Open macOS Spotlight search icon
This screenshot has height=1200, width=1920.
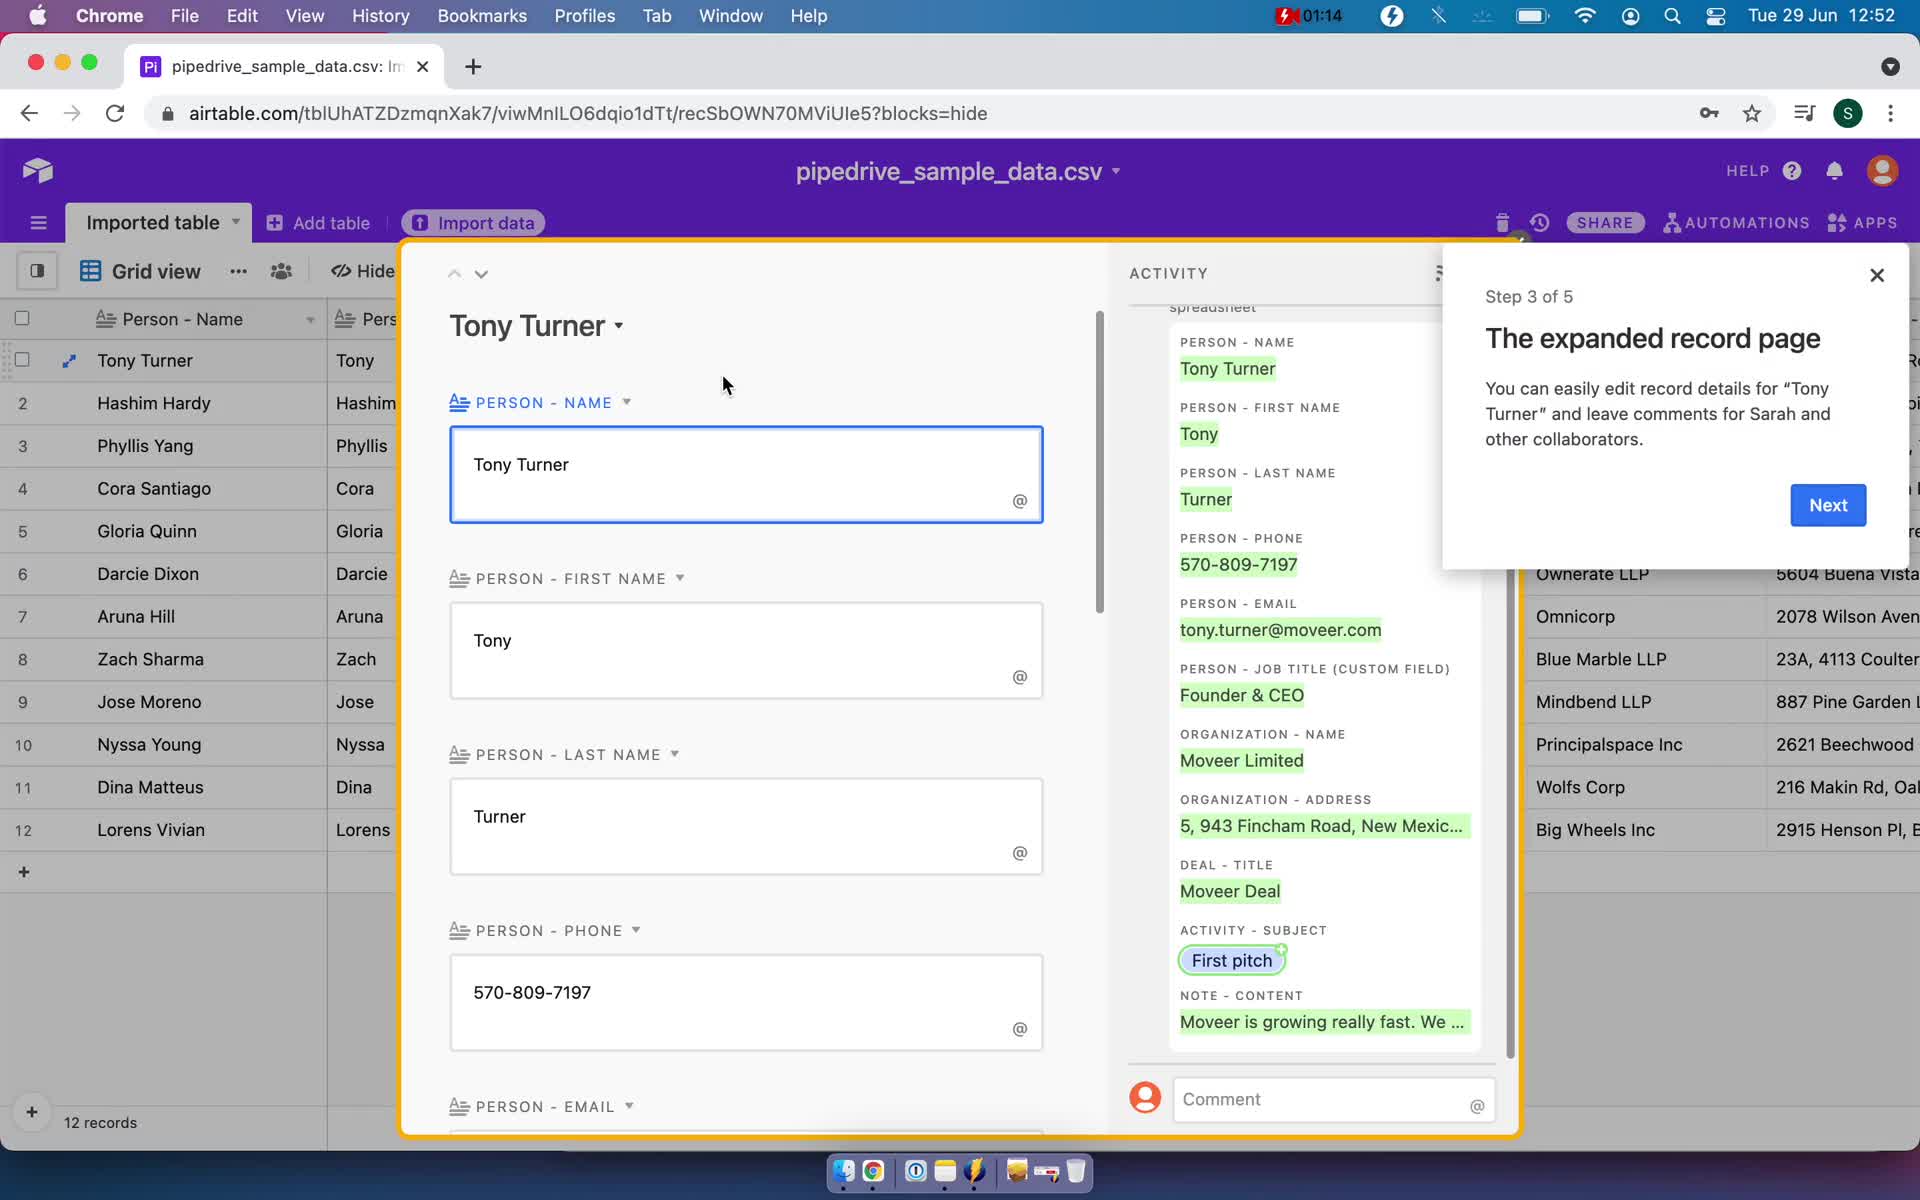click(1672, 16)
